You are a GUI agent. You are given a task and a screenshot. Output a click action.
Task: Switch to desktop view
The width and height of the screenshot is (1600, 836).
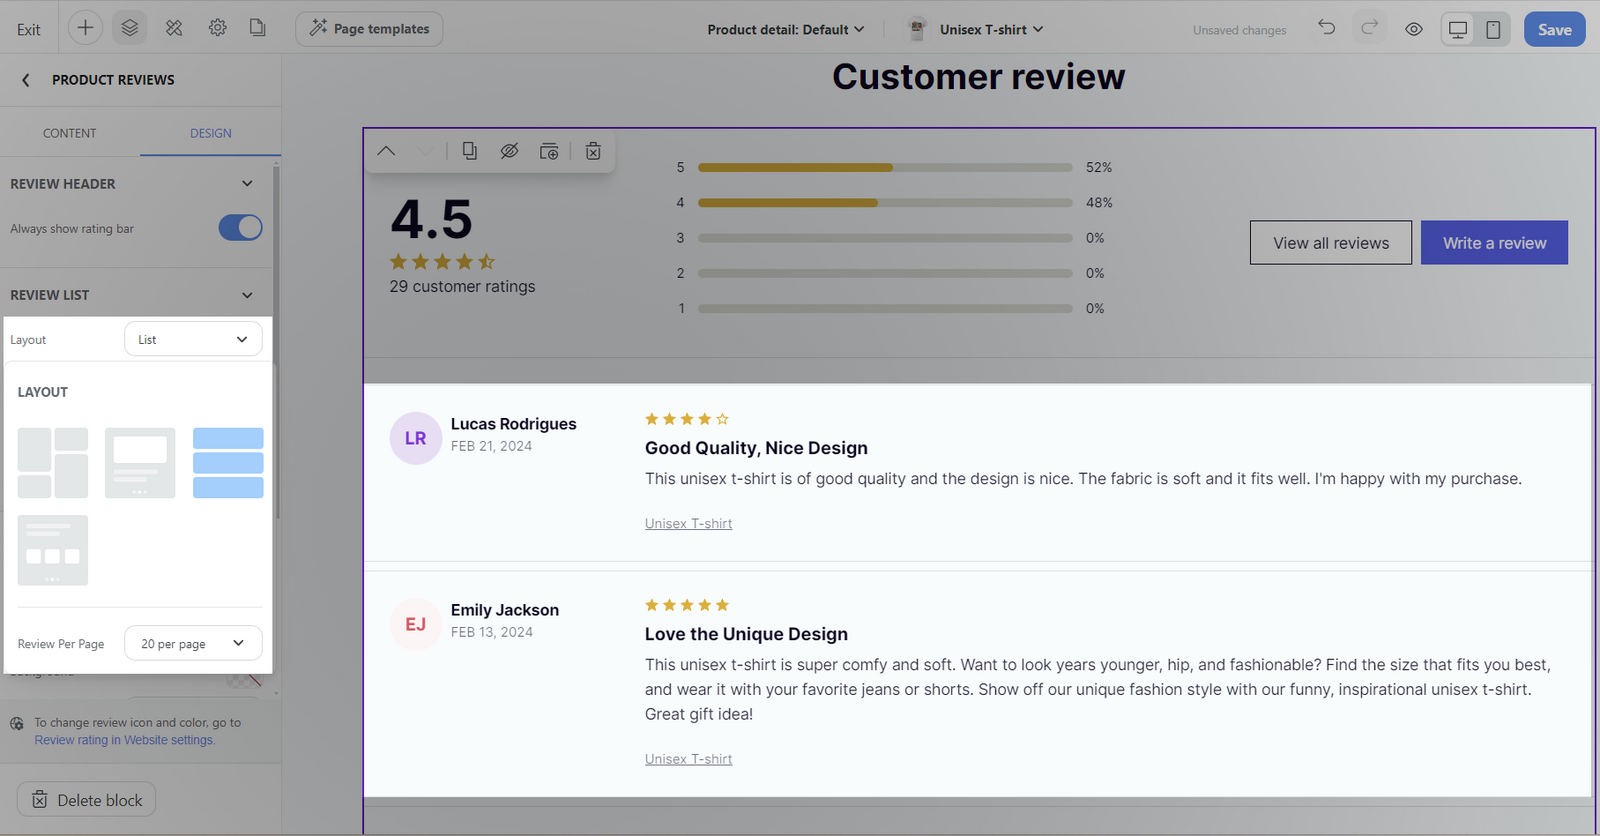click(1458, 29)
